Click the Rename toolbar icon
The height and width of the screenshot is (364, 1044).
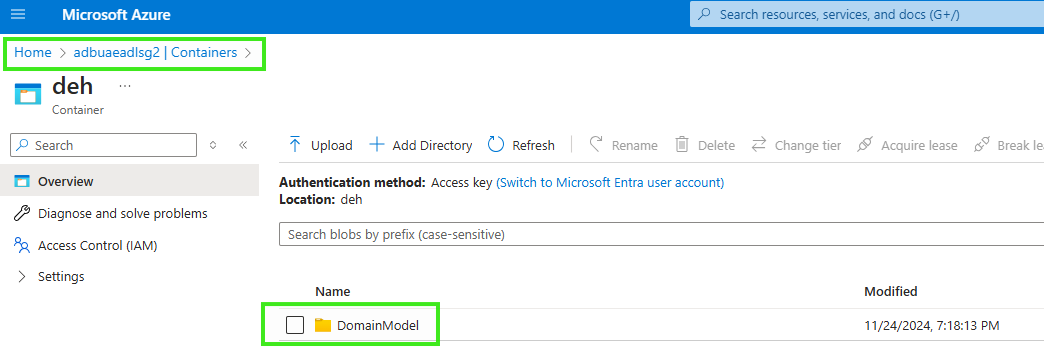[x=597, y=144]
